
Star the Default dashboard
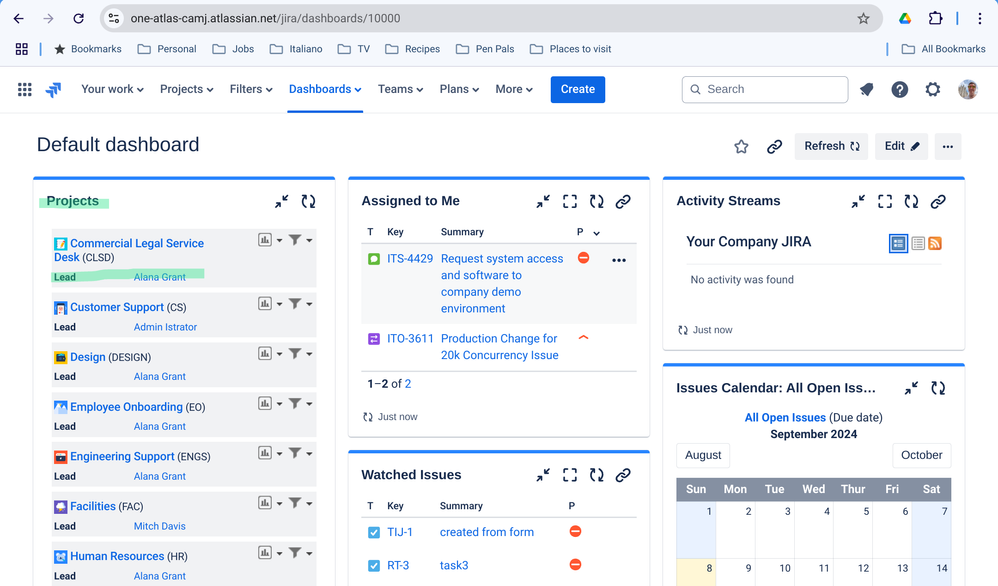pyautogui.click(x=741, y=147)
